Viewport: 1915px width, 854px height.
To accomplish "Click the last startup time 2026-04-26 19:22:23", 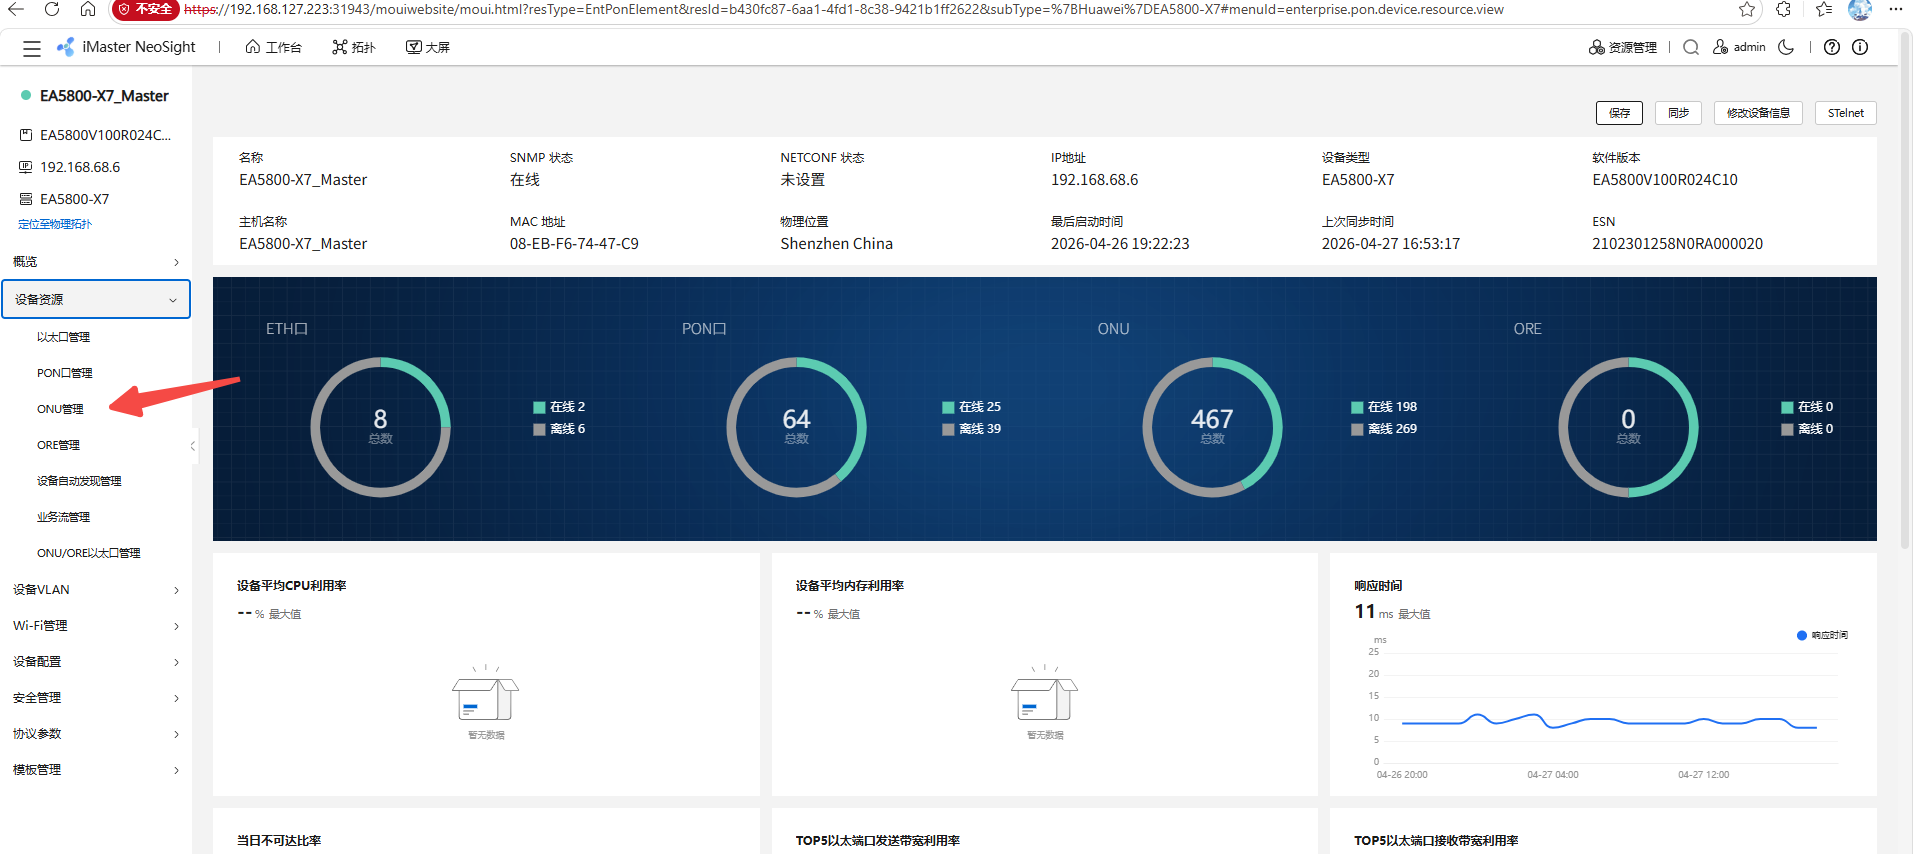I will pyautogui.click(x=1120, y=244).
